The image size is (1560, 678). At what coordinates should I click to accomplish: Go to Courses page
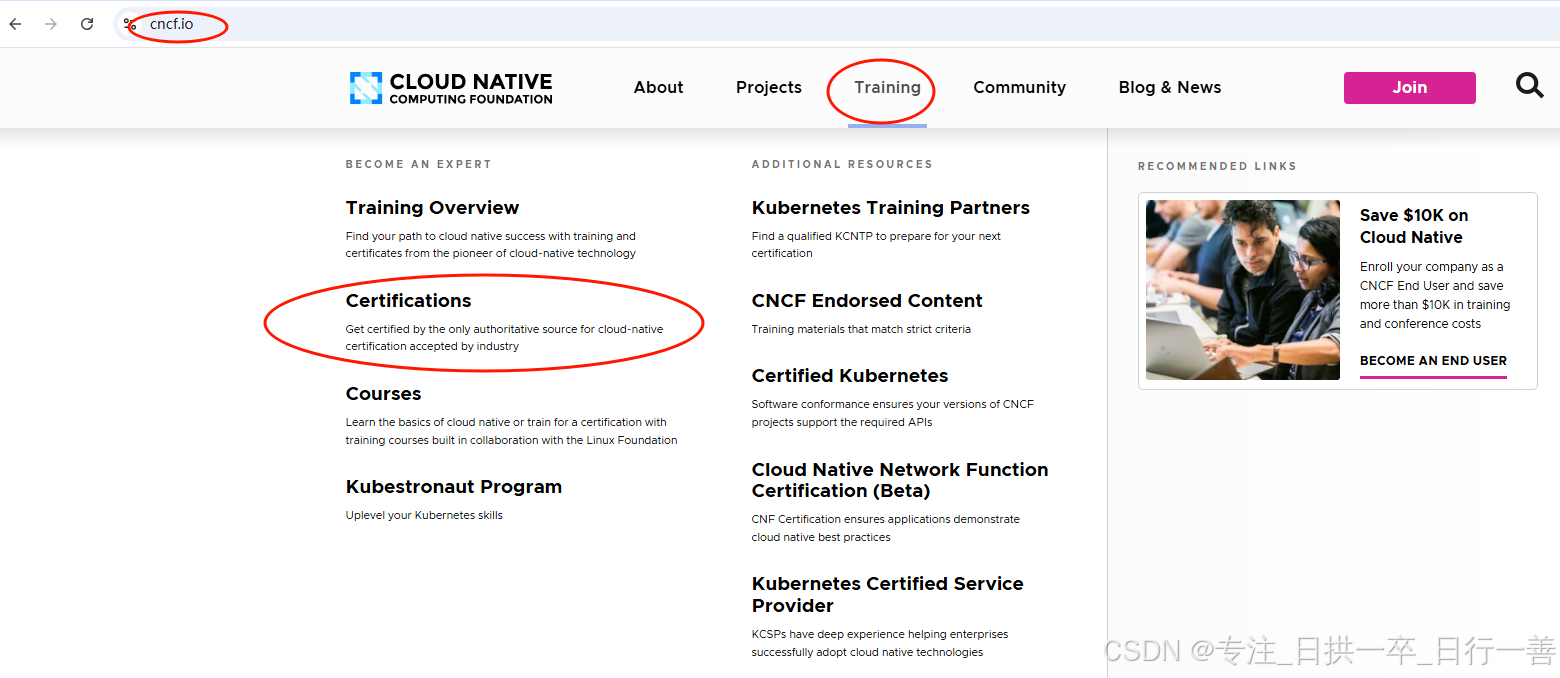click(x=383, y=393)
